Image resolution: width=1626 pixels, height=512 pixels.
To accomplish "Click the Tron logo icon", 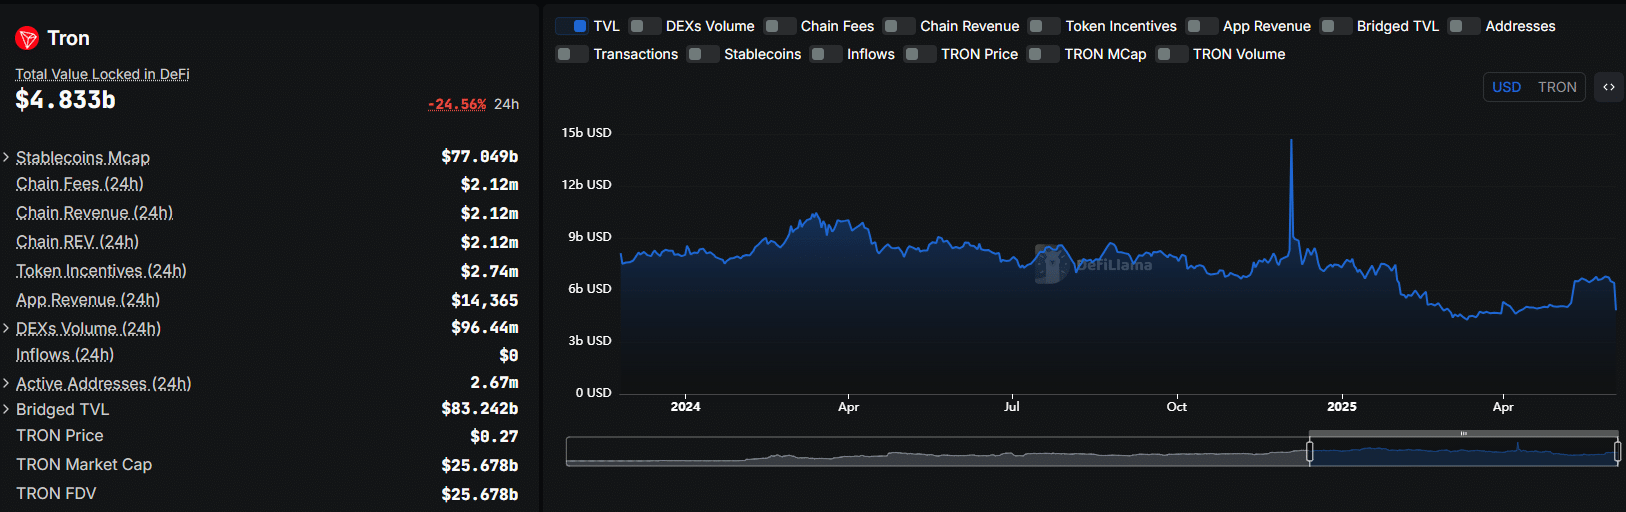I will (27, 39).
